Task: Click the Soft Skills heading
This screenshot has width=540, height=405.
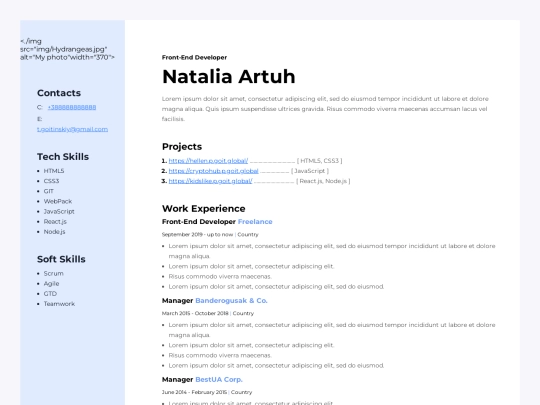Action: coord(61,259)
